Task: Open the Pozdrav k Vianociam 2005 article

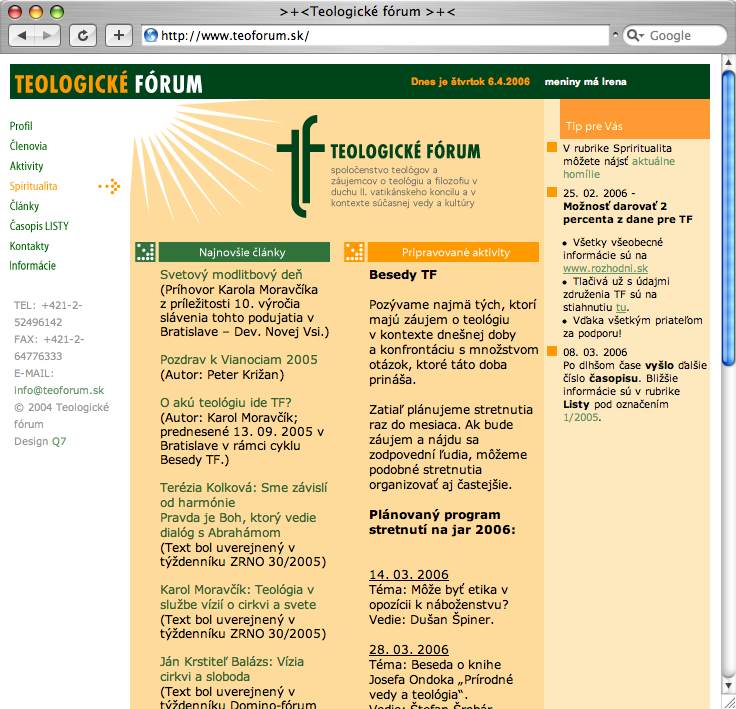Action: [239, 360]
